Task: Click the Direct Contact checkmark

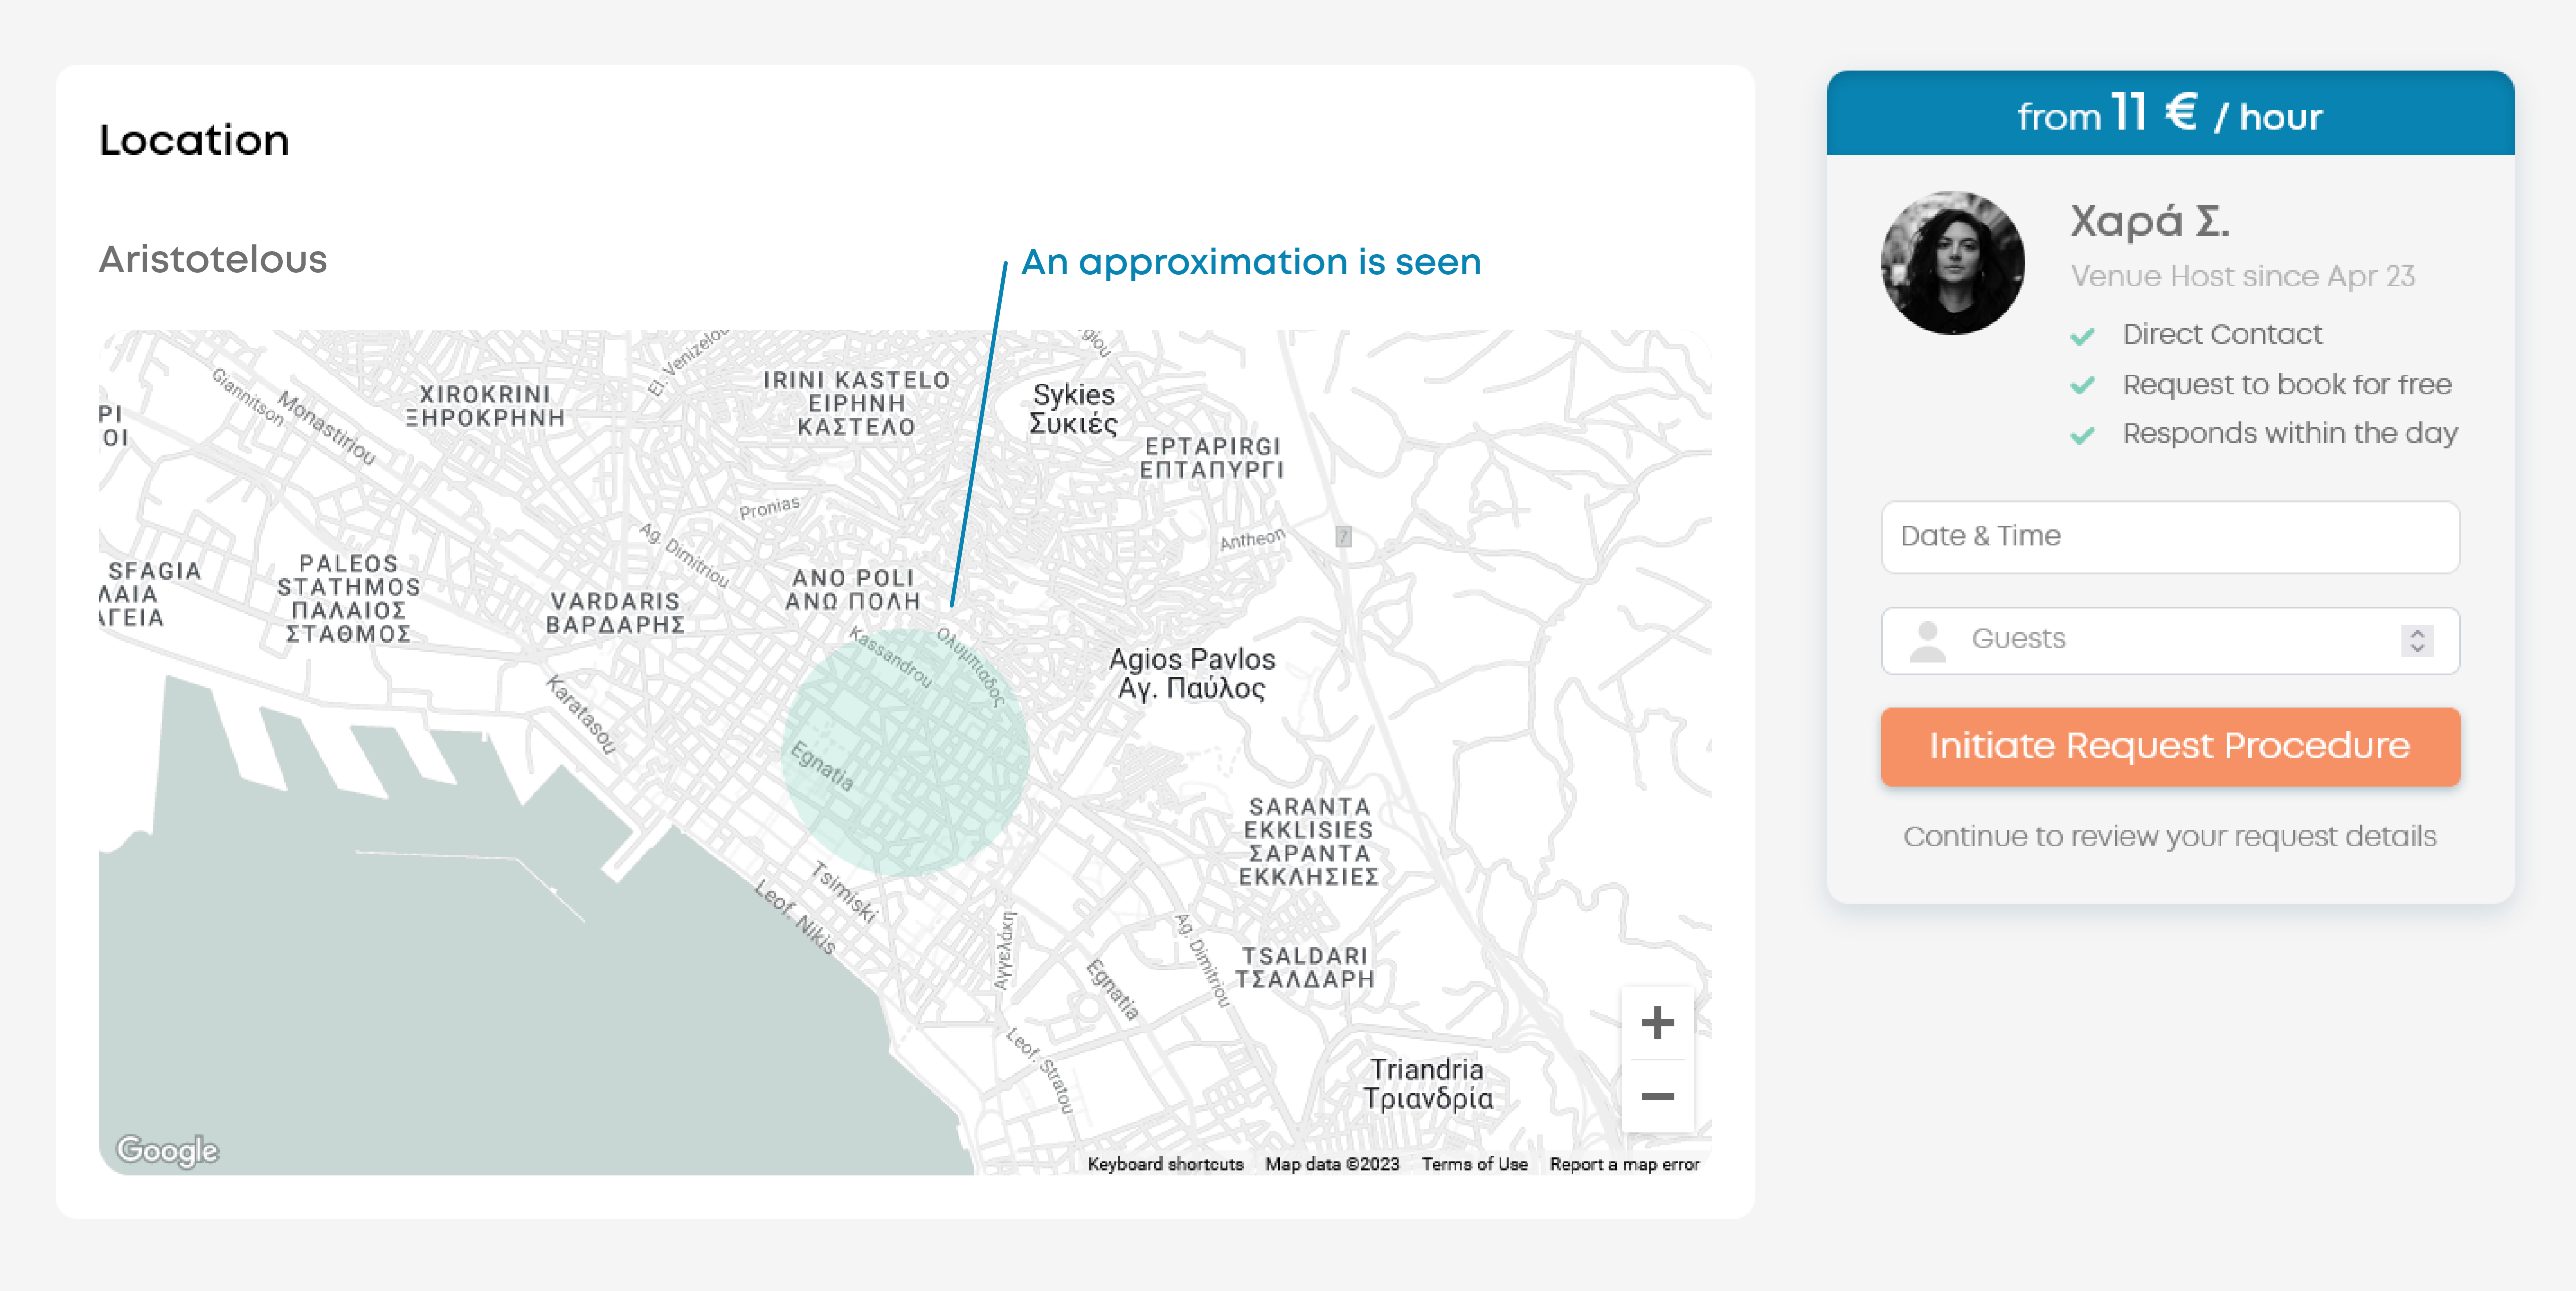Action: point(2082,336)
